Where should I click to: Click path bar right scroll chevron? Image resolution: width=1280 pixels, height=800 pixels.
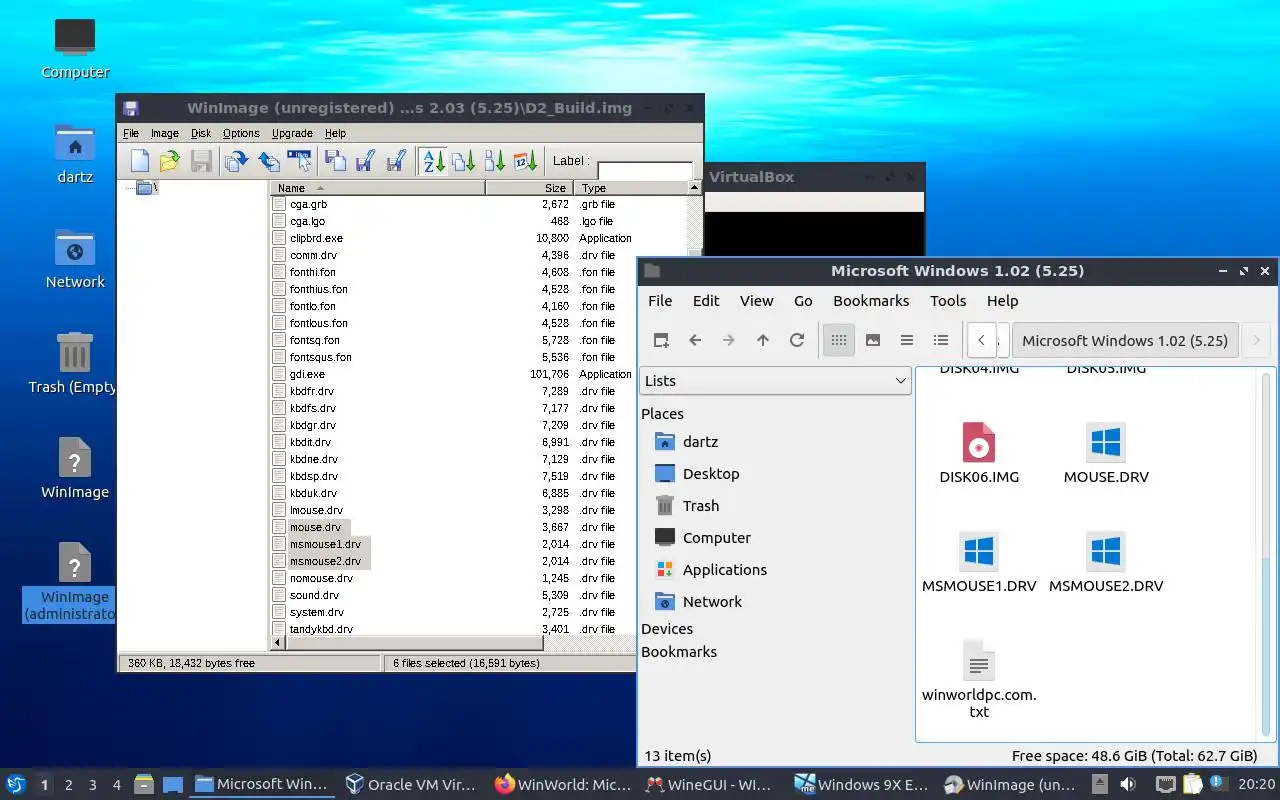1256,340
